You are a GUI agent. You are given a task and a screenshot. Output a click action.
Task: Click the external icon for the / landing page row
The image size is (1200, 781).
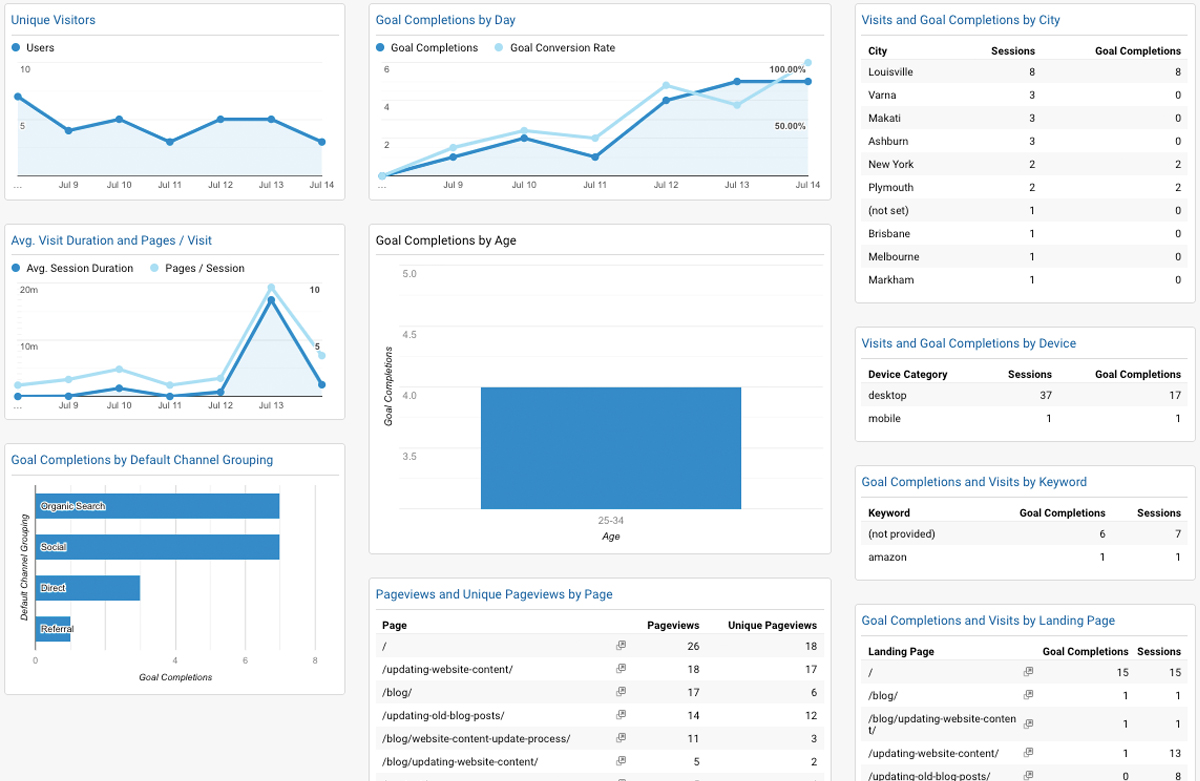coord(1028,672)
